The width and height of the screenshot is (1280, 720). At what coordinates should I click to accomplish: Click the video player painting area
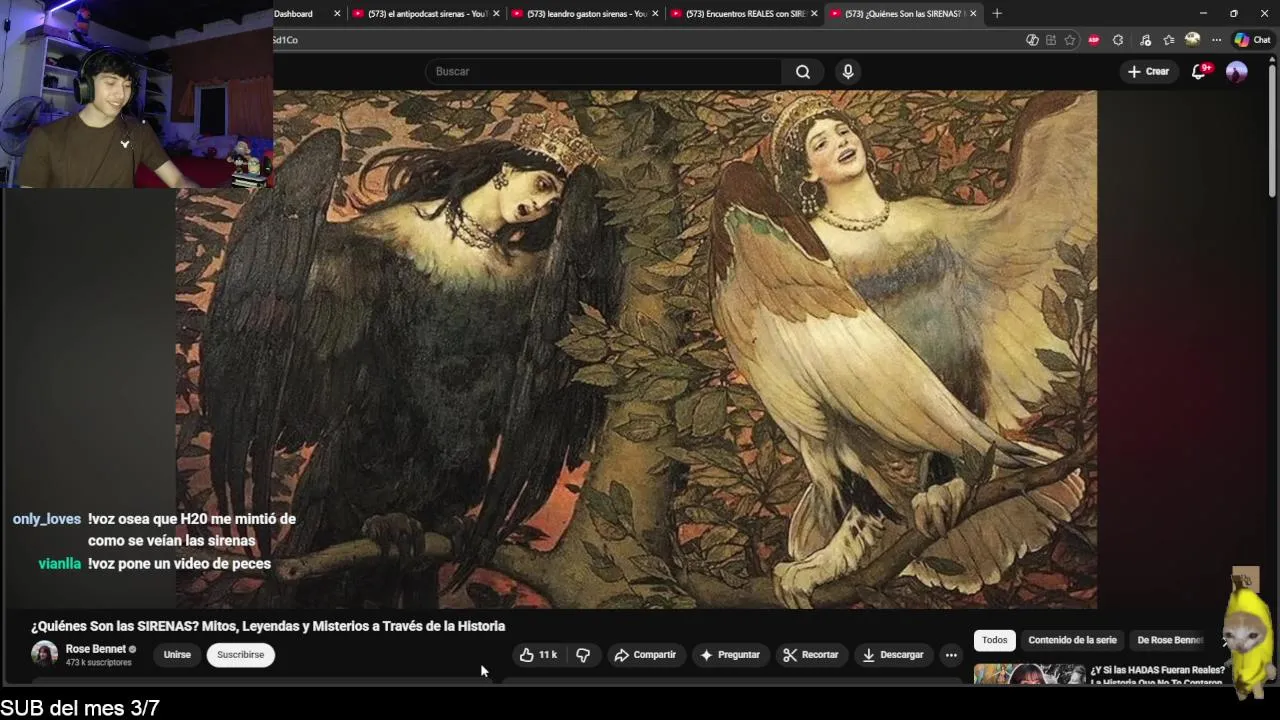click(637, 349)
